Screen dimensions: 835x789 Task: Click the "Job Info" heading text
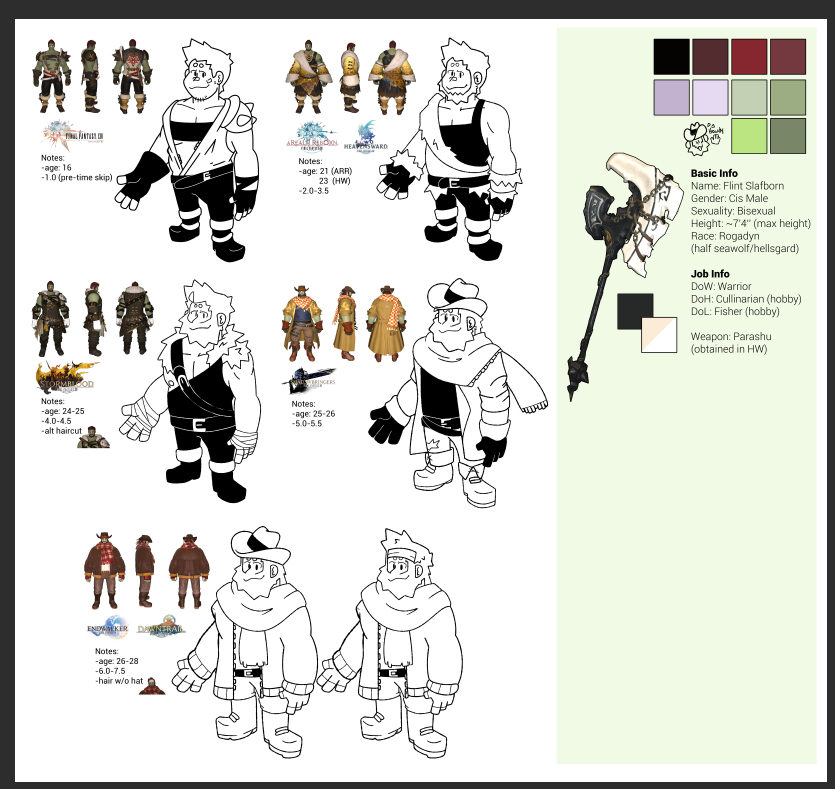[x=710, y=273]
